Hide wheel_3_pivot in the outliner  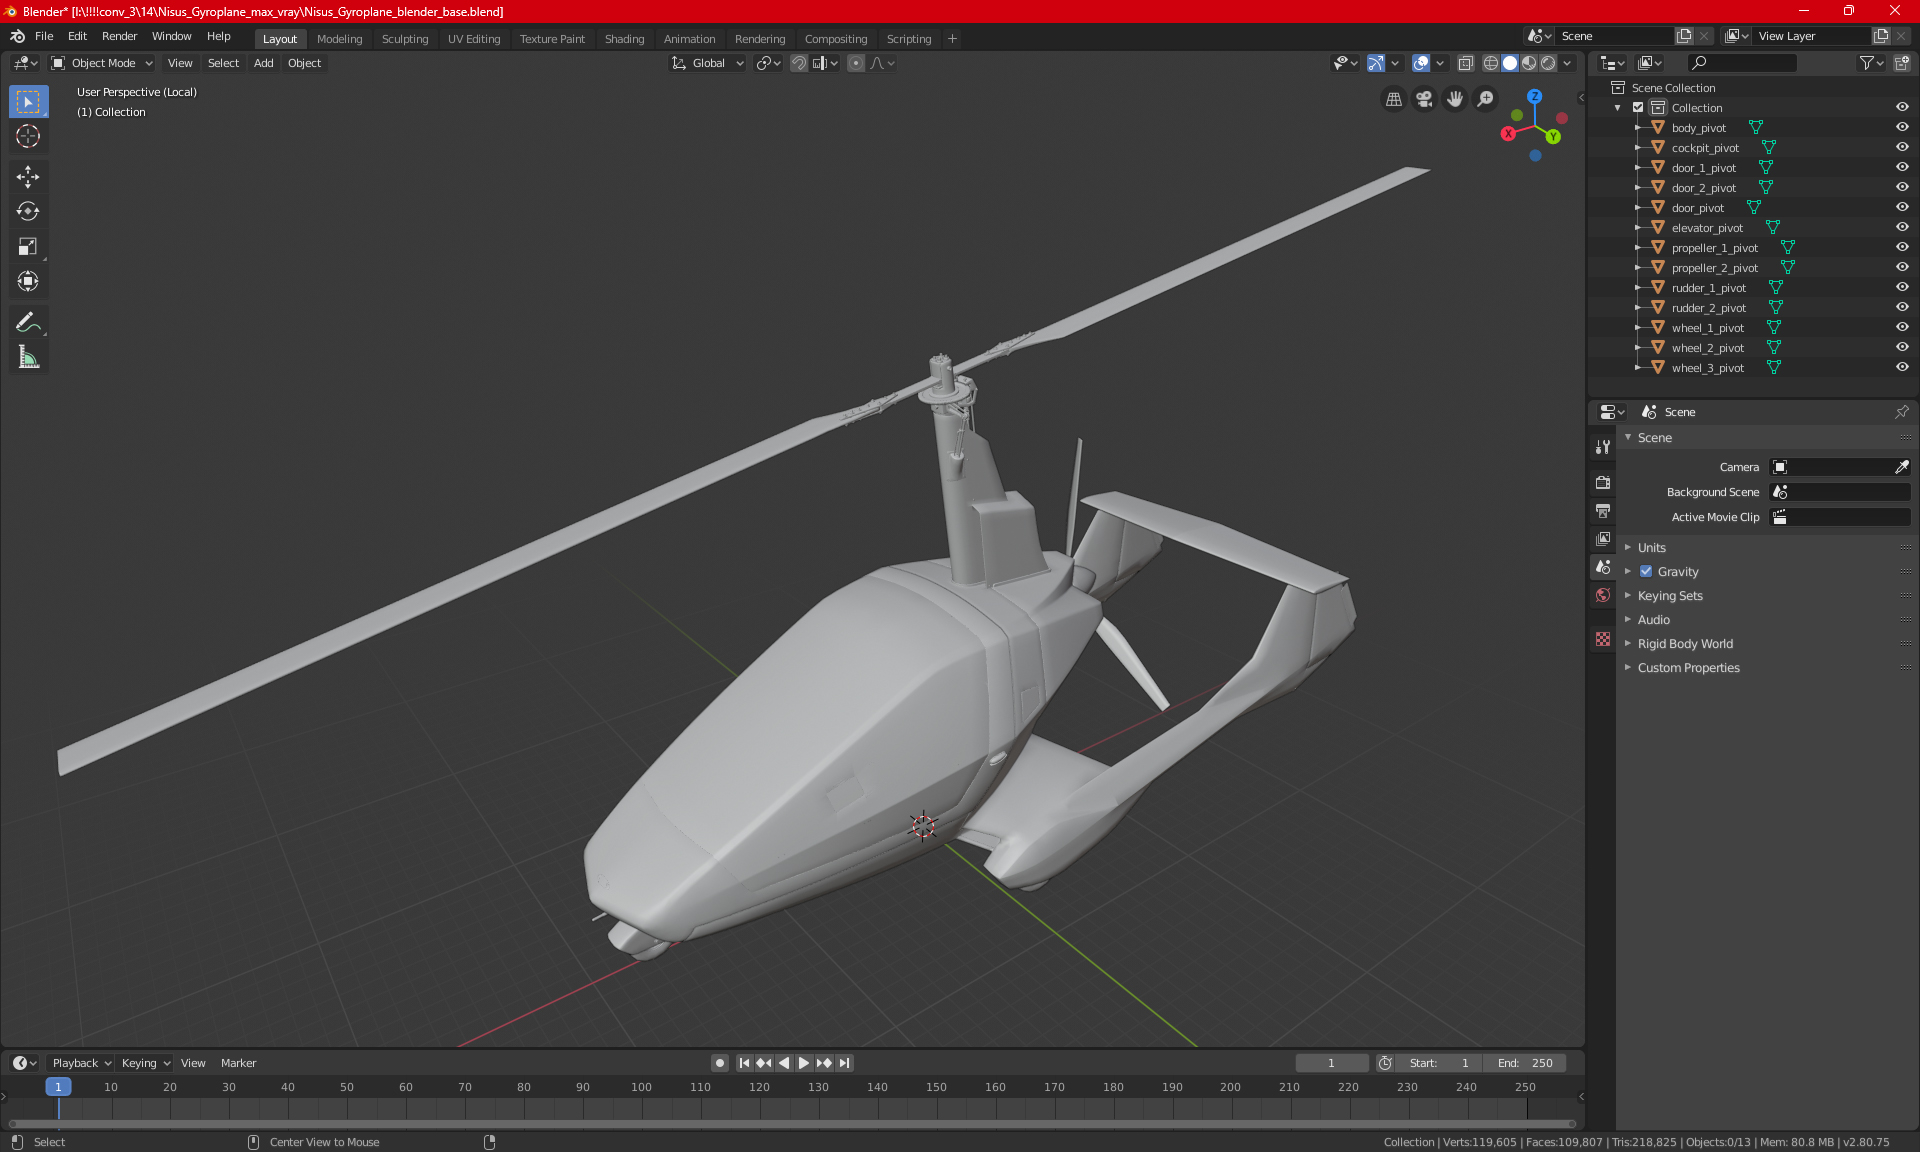point(1902,367)
